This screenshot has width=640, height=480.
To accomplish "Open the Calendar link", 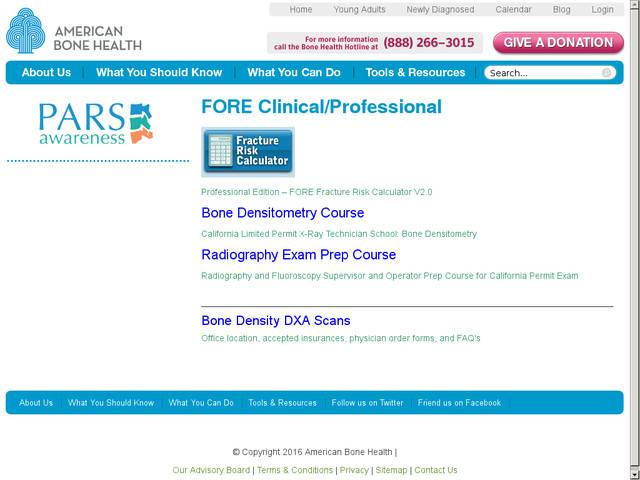I will pyautogui.click(x=513, y=9).
